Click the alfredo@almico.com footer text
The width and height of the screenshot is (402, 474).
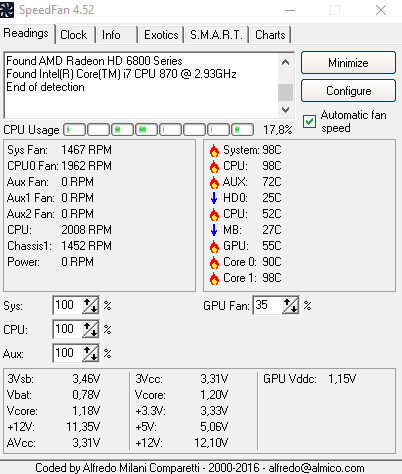tap(316, 468)
